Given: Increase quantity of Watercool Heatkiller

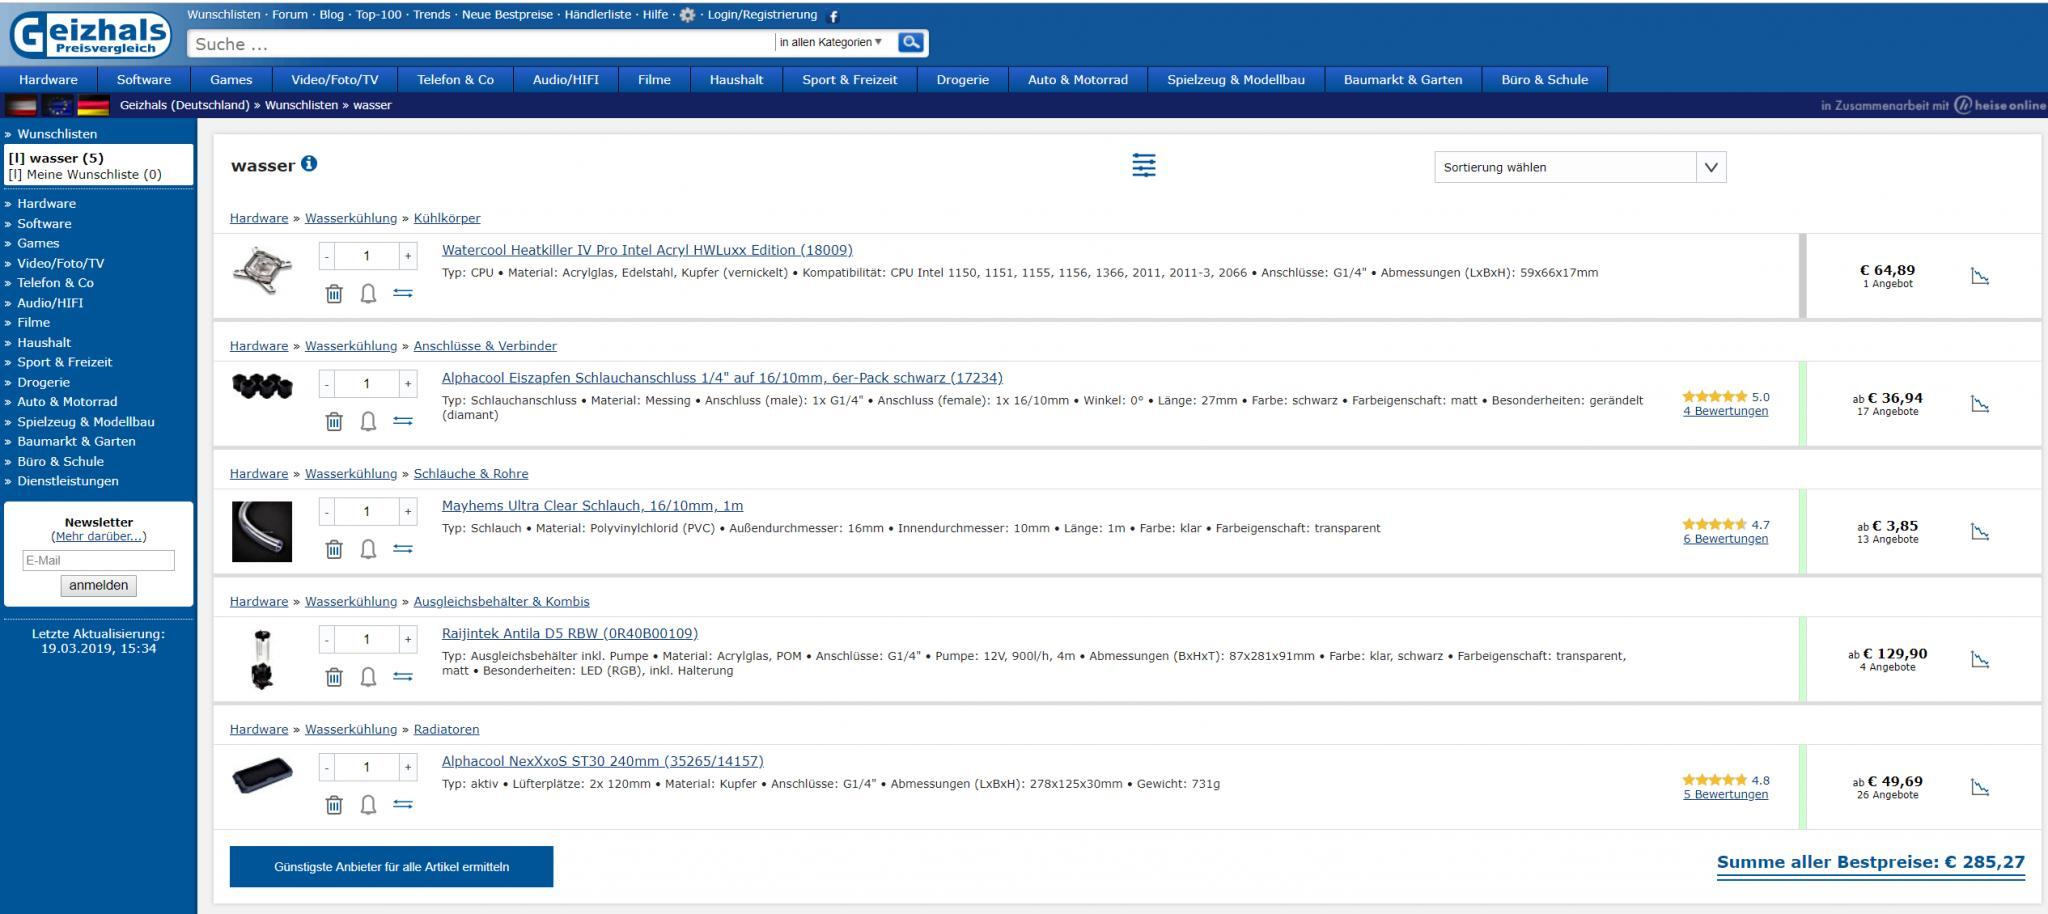Looking at the screenshot, I should point(408,257).
